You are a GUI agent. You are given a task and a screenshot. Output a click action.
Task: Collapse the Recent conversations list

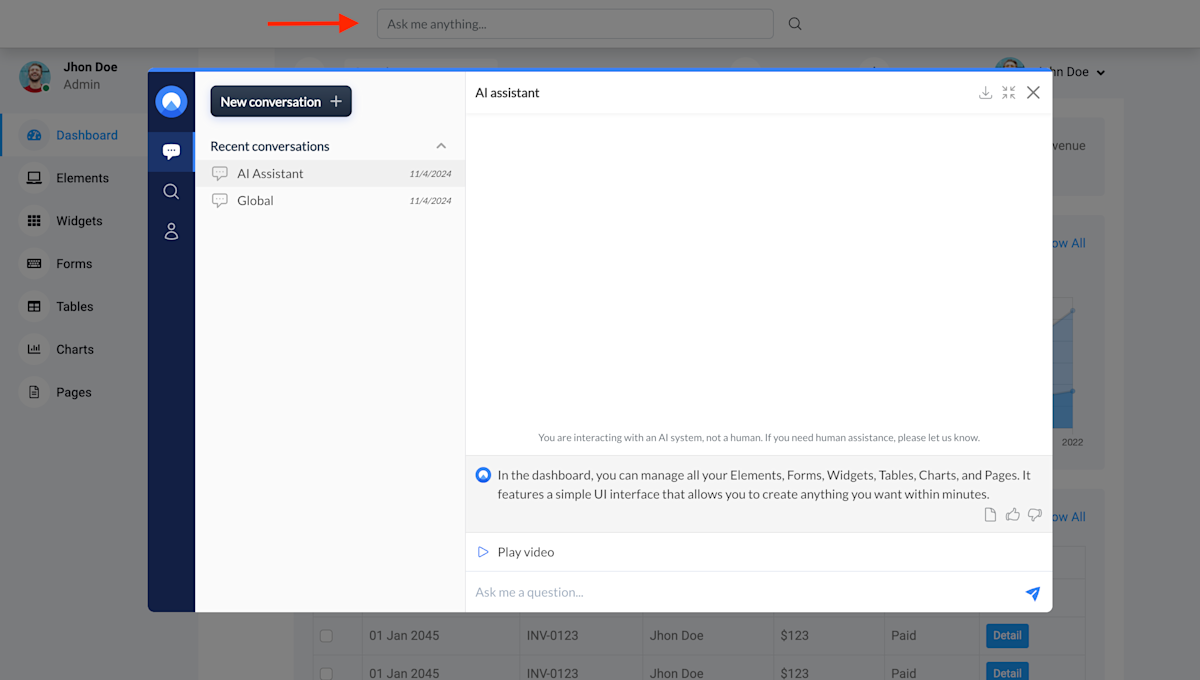tap(441, 145)
